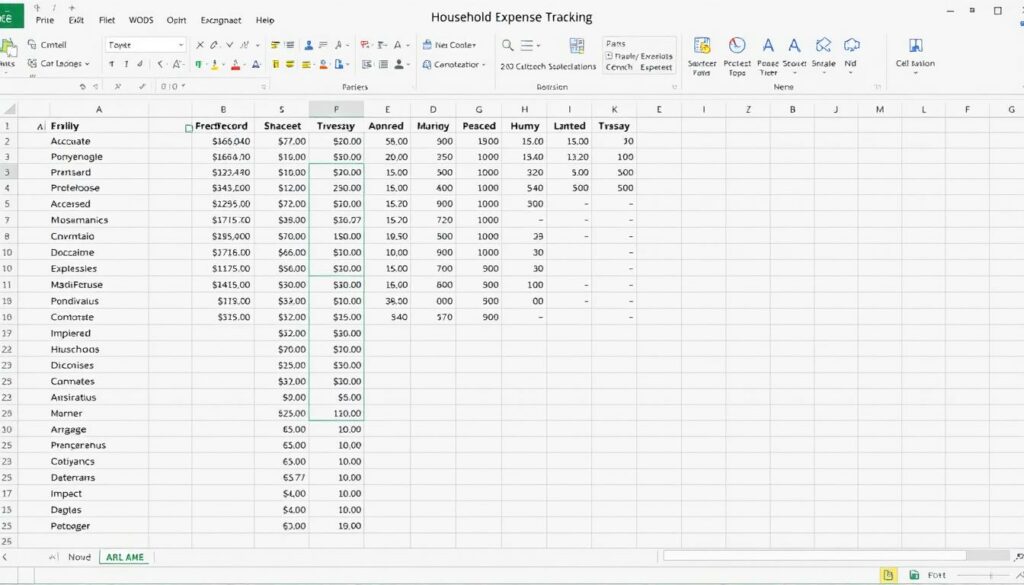The image size is (1024, 585).
Task: Click the blue A text color icon
Action: pyautogui.click(x=256, y=64)
